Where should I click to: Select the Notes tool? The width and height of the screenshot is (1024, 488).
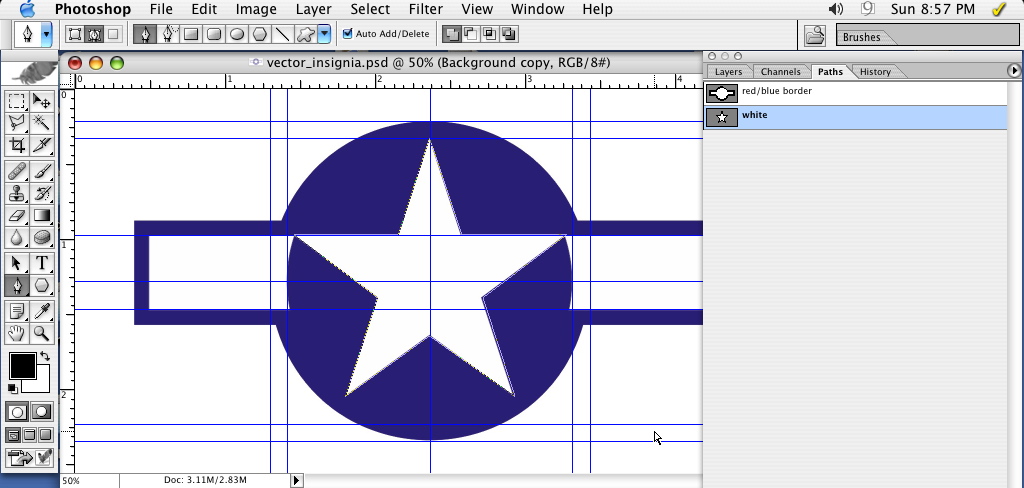[x=17, y=312]
